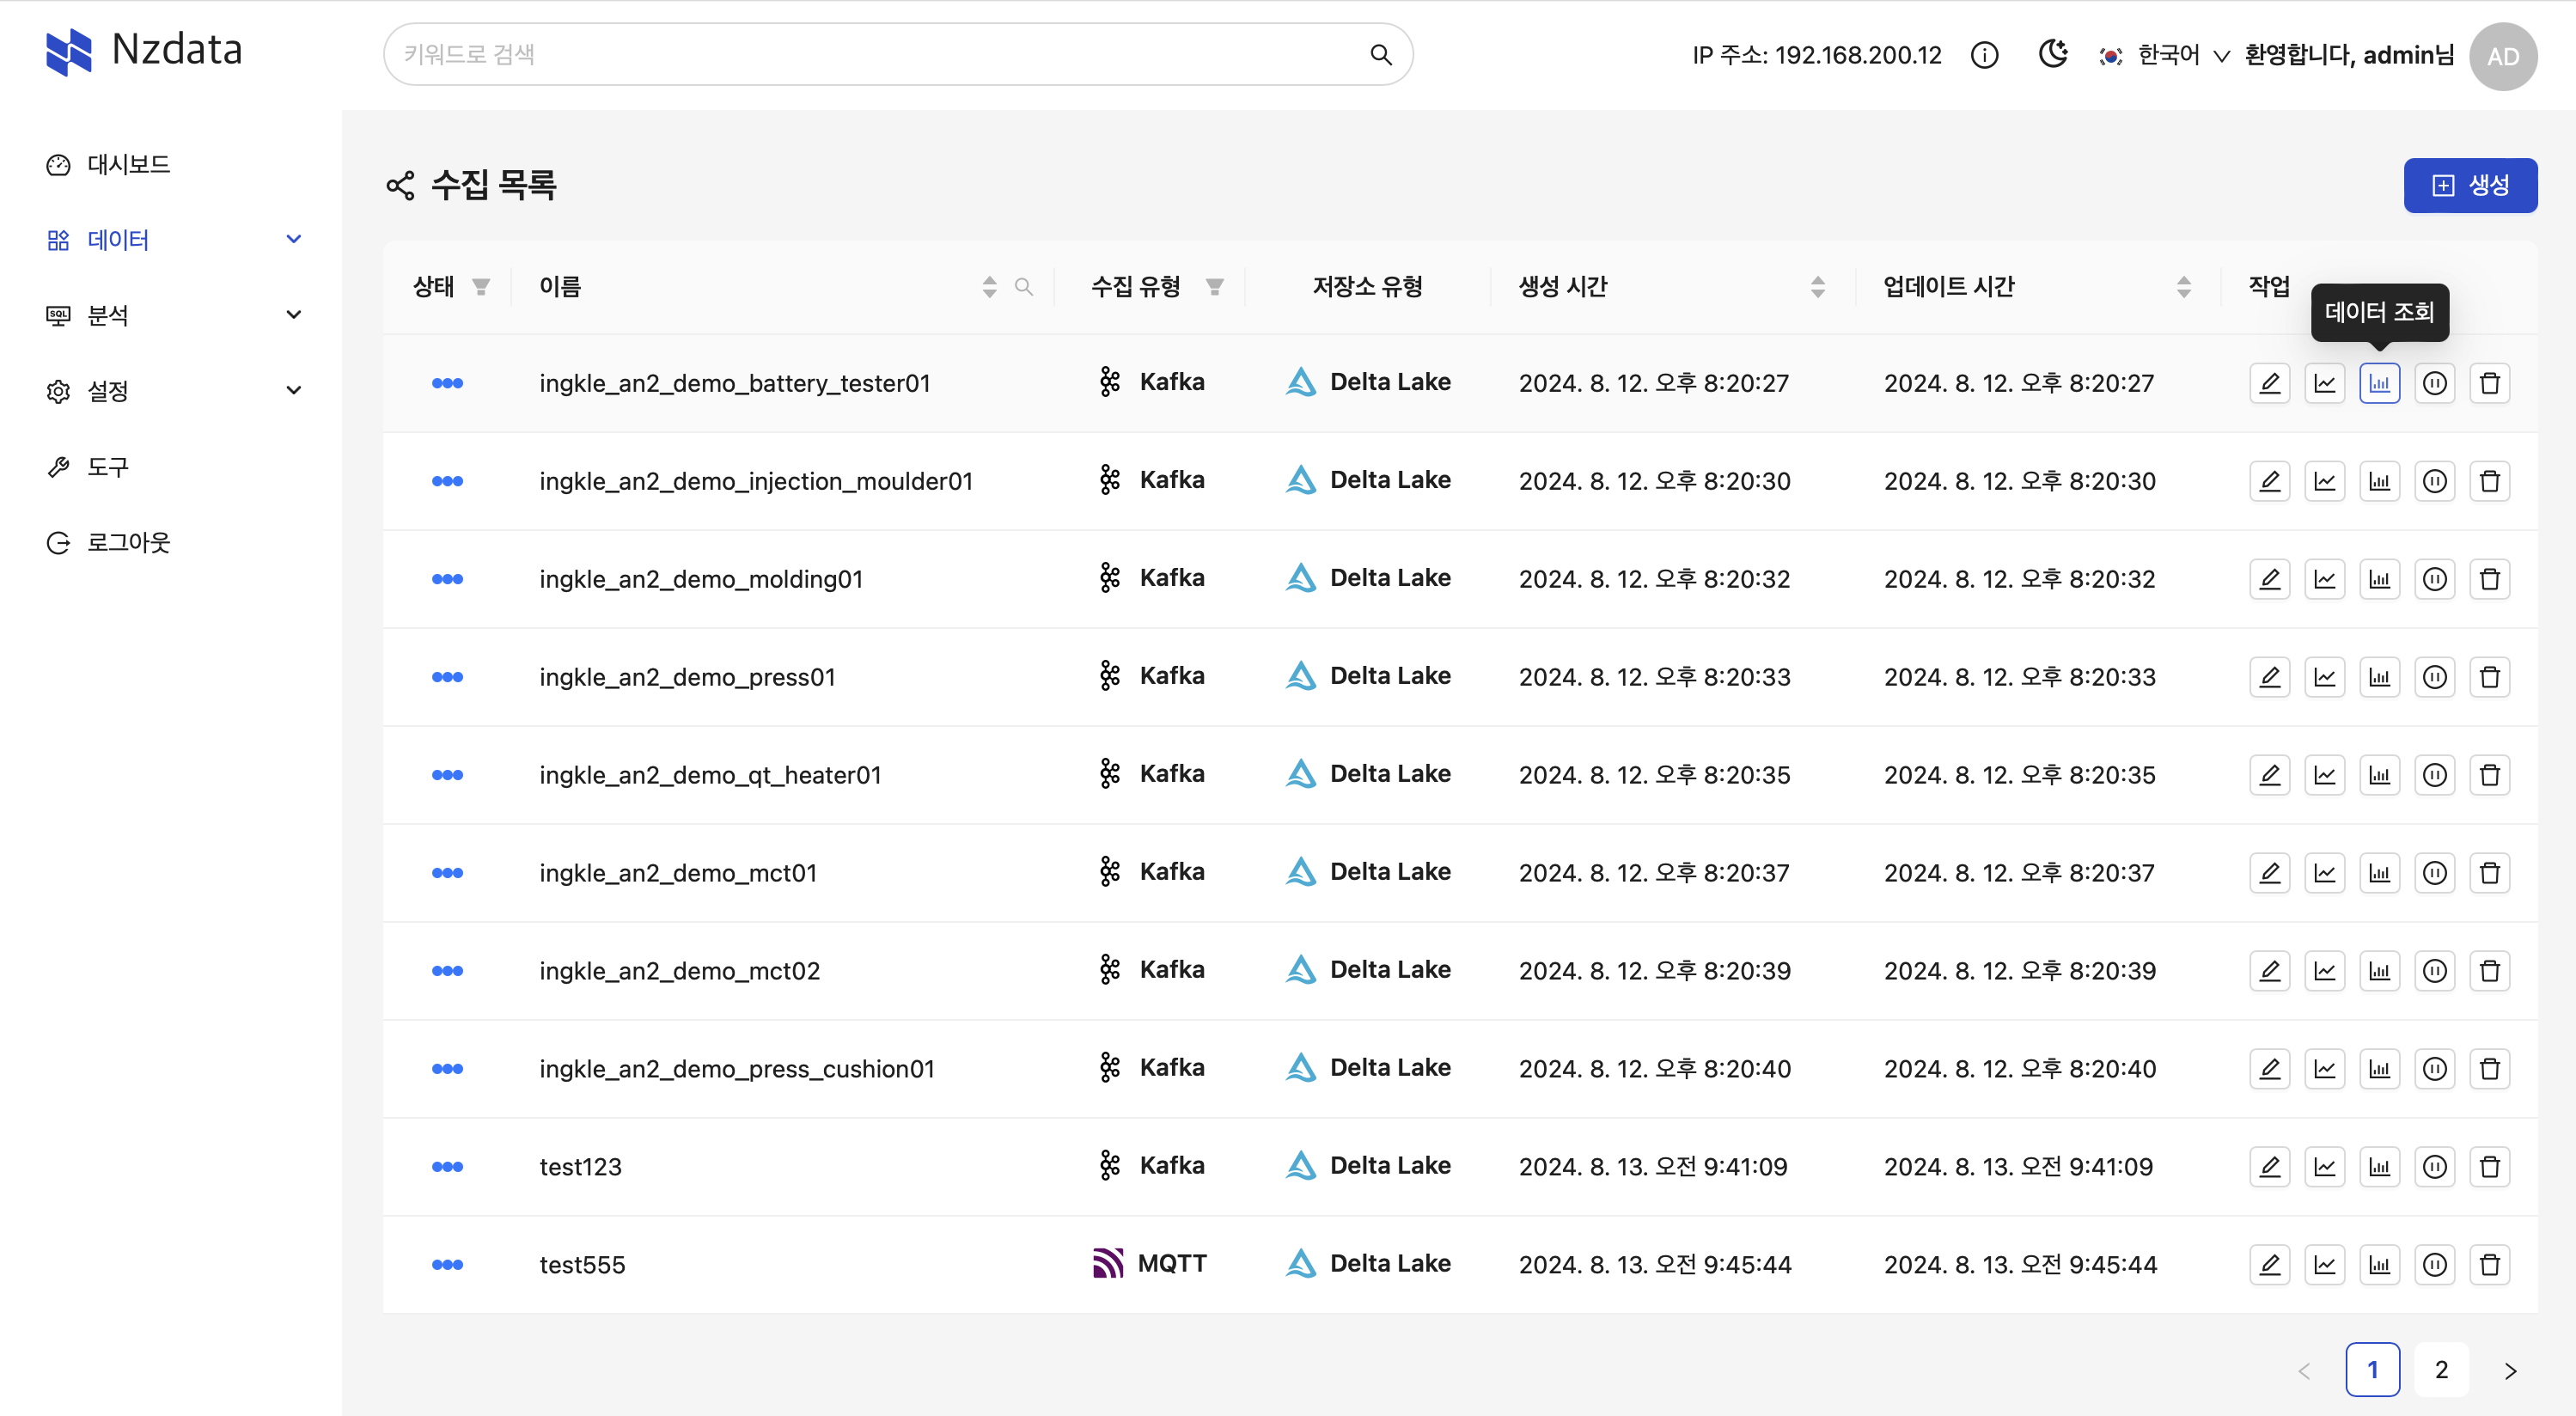Sort by update time column
This screenshot has height=1416, width=2576.
(x=2184, y=287)
